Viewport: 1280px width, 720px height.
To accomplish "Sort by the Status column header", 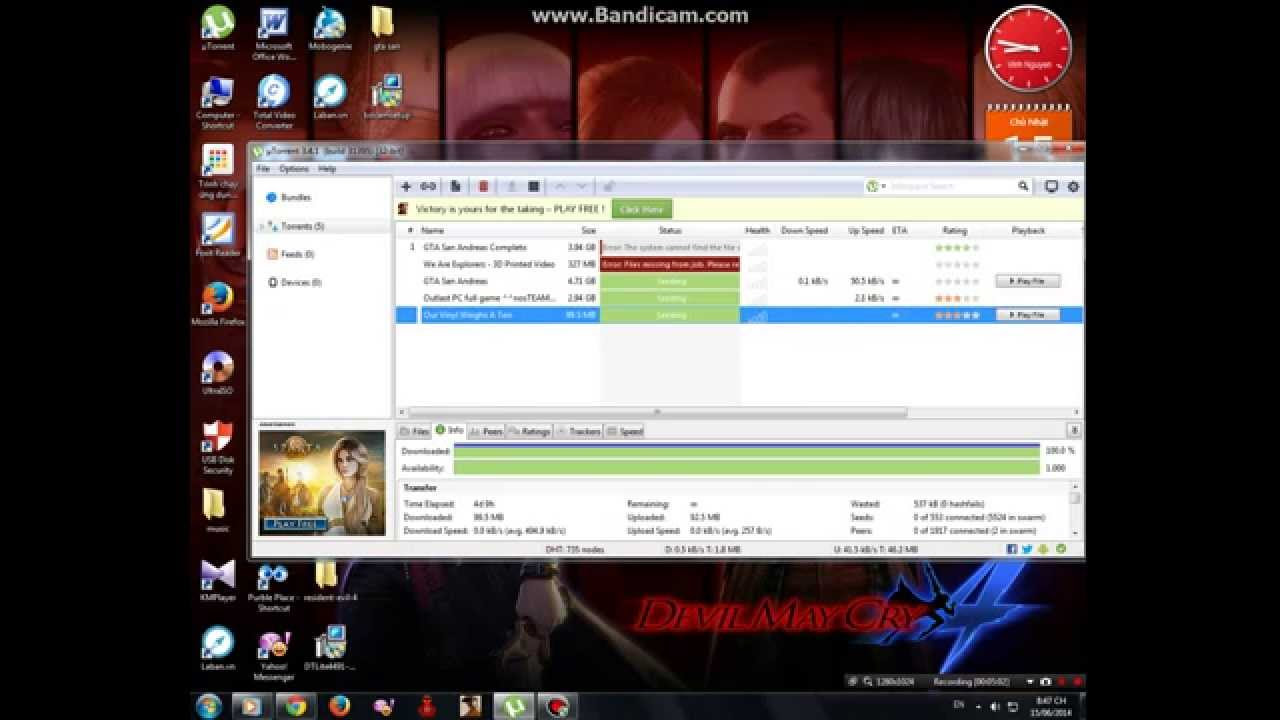I will click(670, 231).
